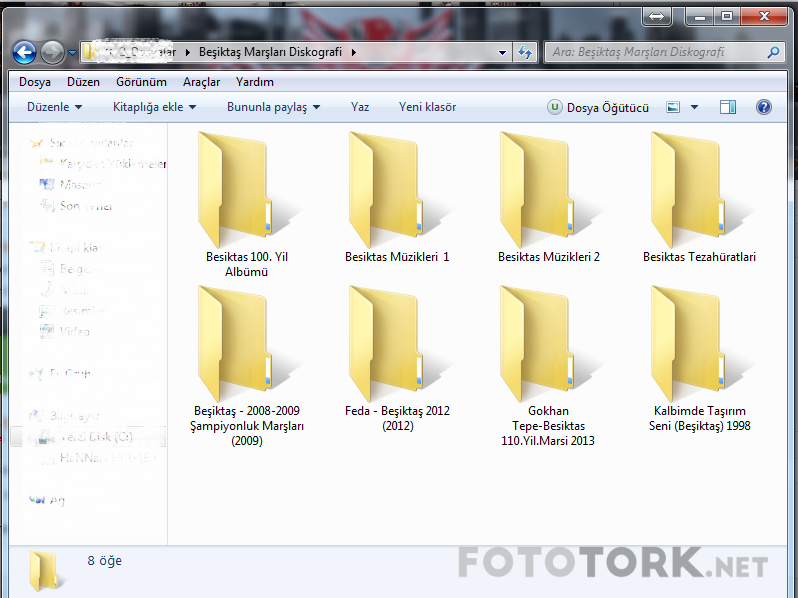
Task: Go back with the Back arrow button
Action: coord(24,52)
